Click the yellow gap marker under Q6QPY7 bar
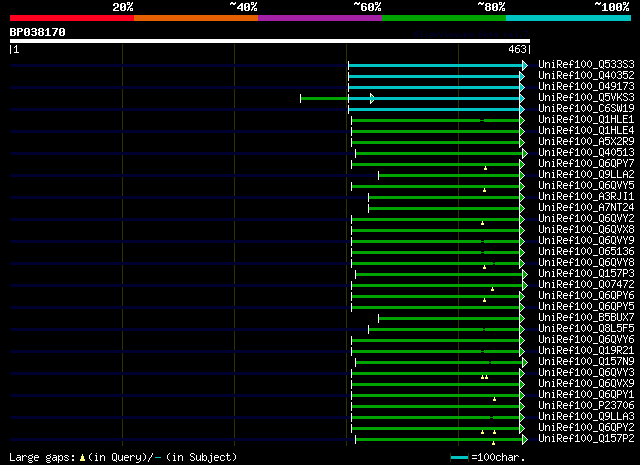 [x=485, y=168]
